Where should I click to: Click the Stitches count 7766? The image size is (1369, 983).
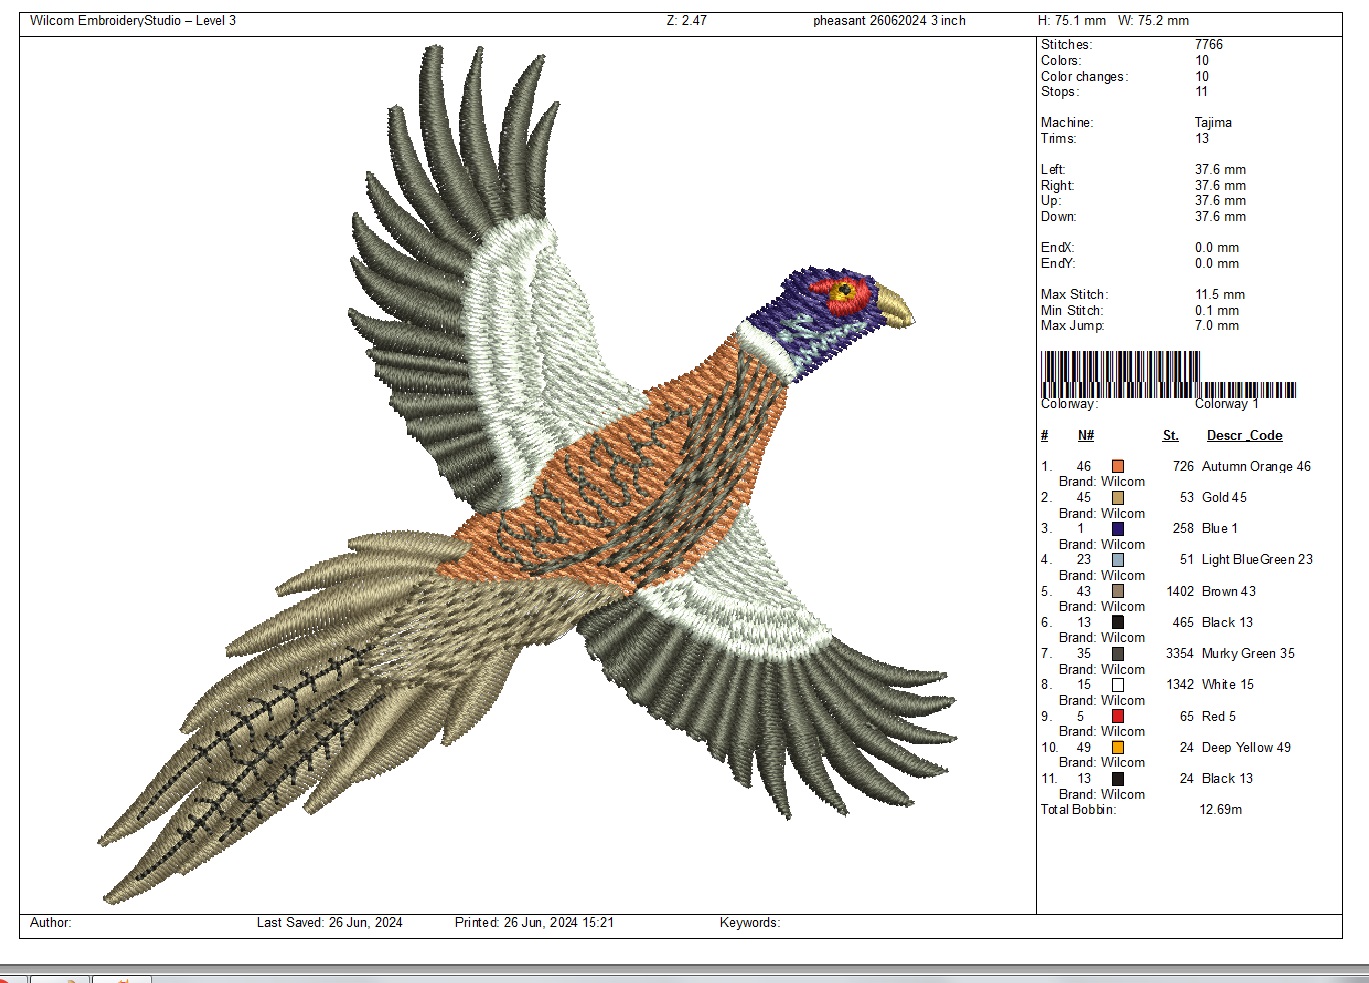coord(1208,45)
